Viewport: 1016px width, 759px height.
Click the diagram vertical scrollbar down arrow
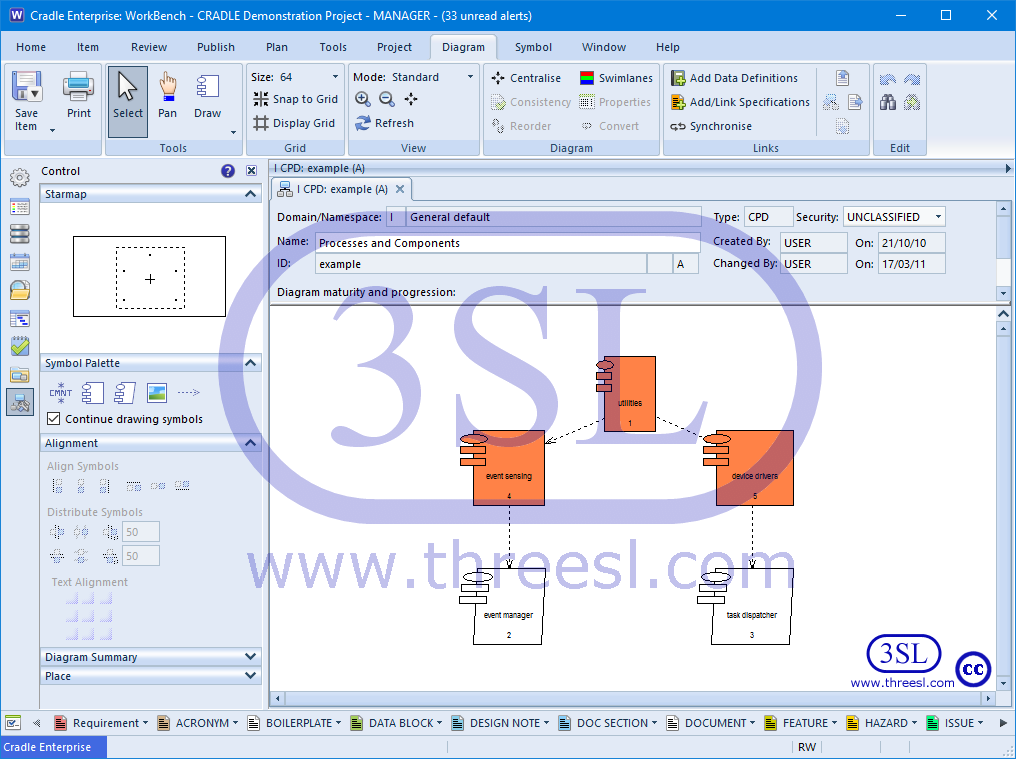(1003, 683)
